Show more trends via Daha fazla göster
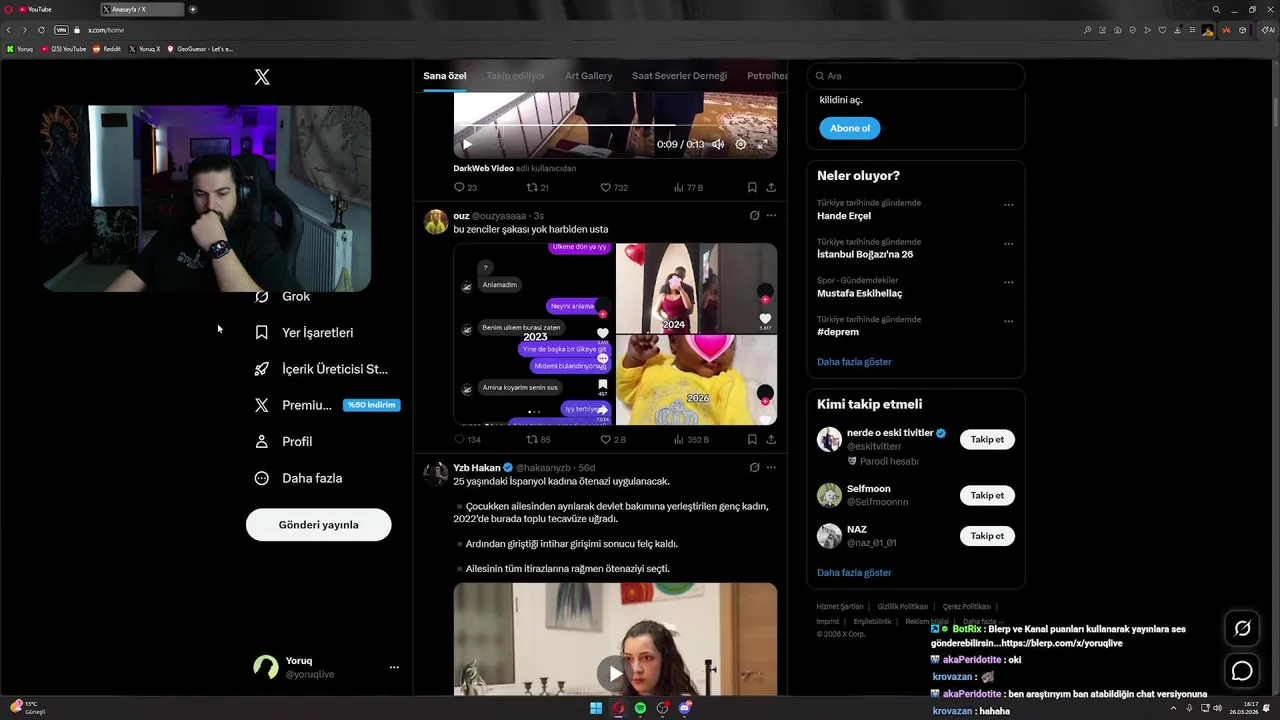The height and width of the screenshot is (720, 1280). click(x=854, y=362)
